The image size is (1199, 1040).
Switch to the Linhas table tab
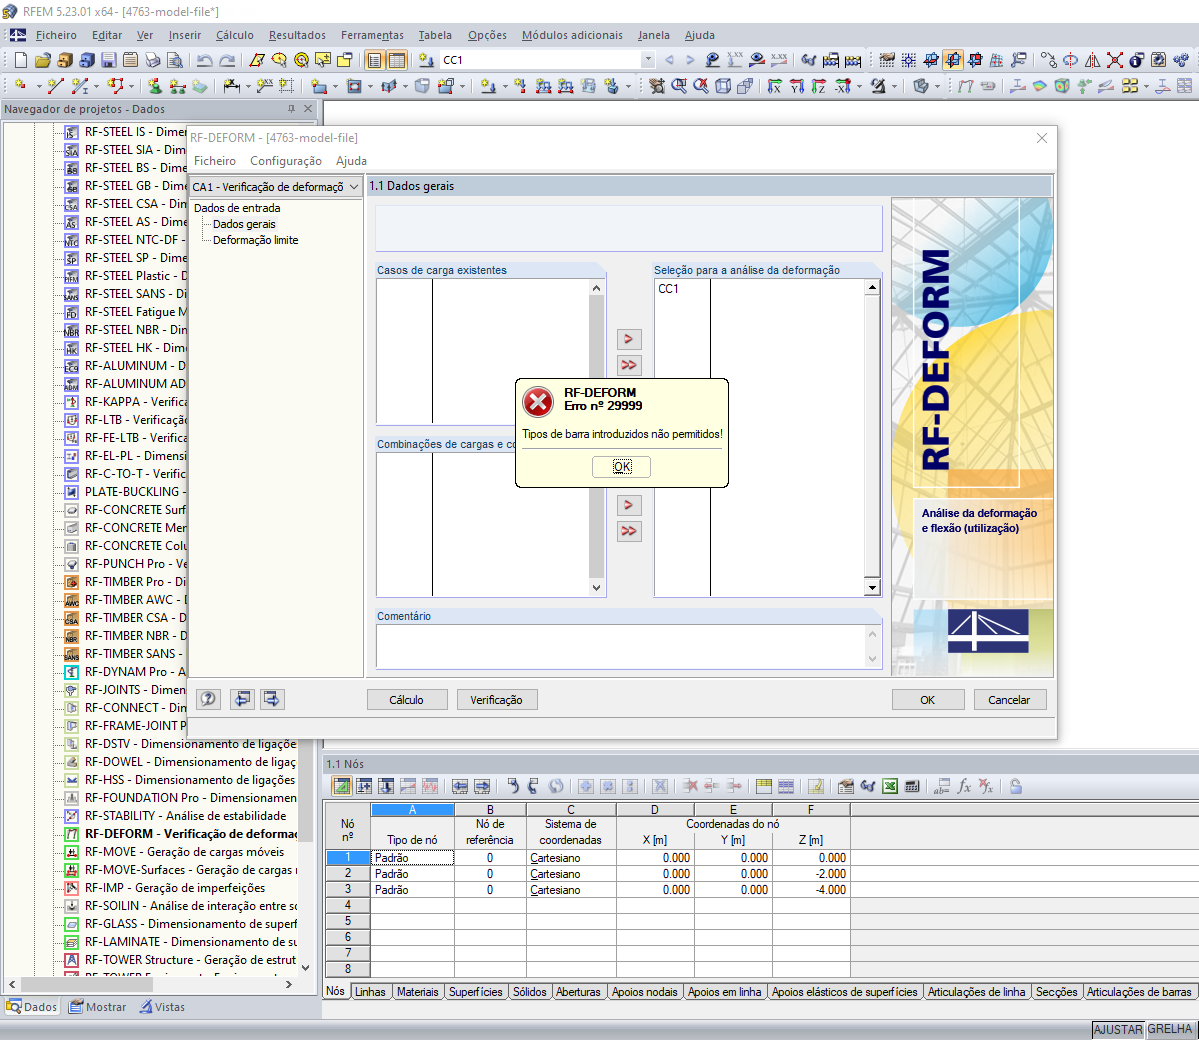pyautogui.click(x=370, y=992)
